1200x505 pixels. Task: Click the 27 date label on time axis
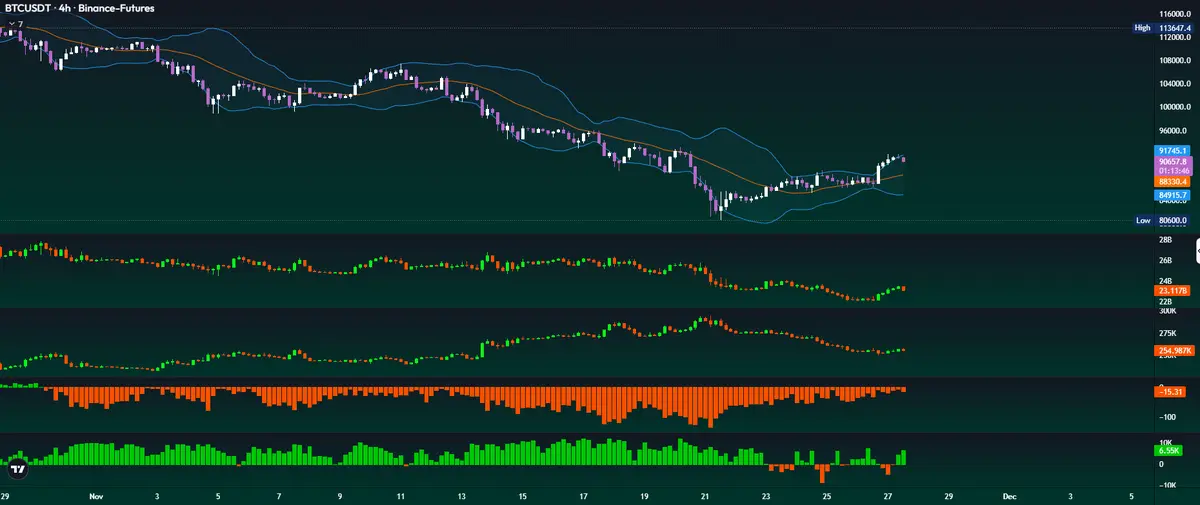coord(888,495)
